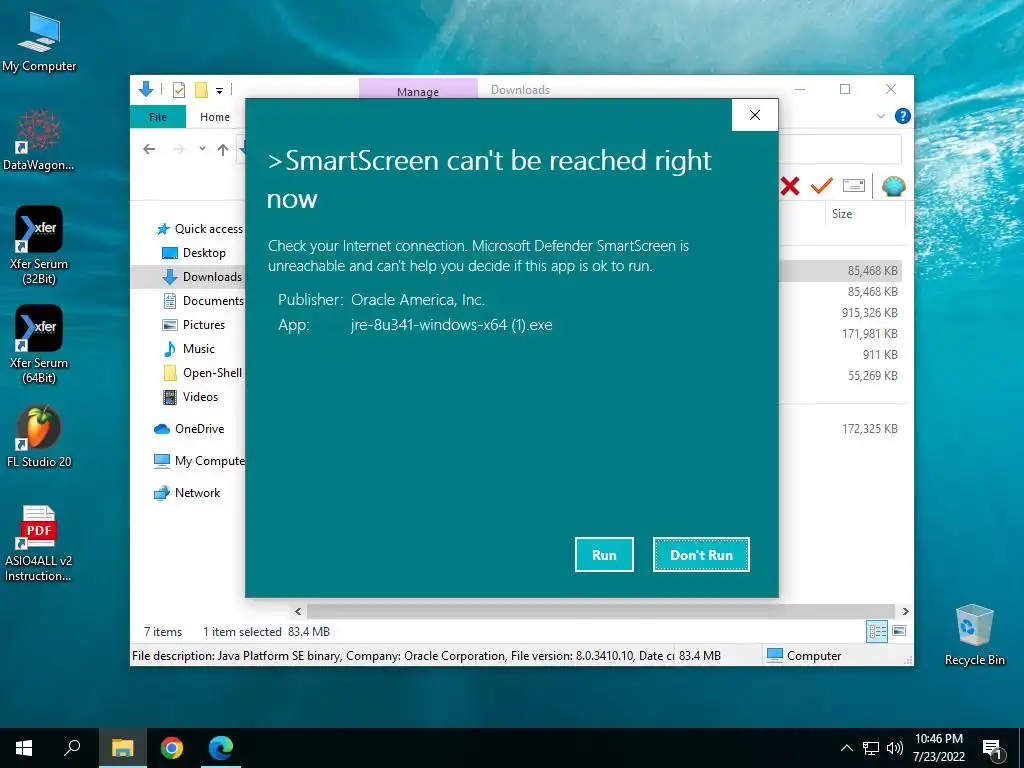Viewport: 1024px width, 768px height.
Task: Select the Recycle Bin desktop icon
Action: tap(974, 635)
